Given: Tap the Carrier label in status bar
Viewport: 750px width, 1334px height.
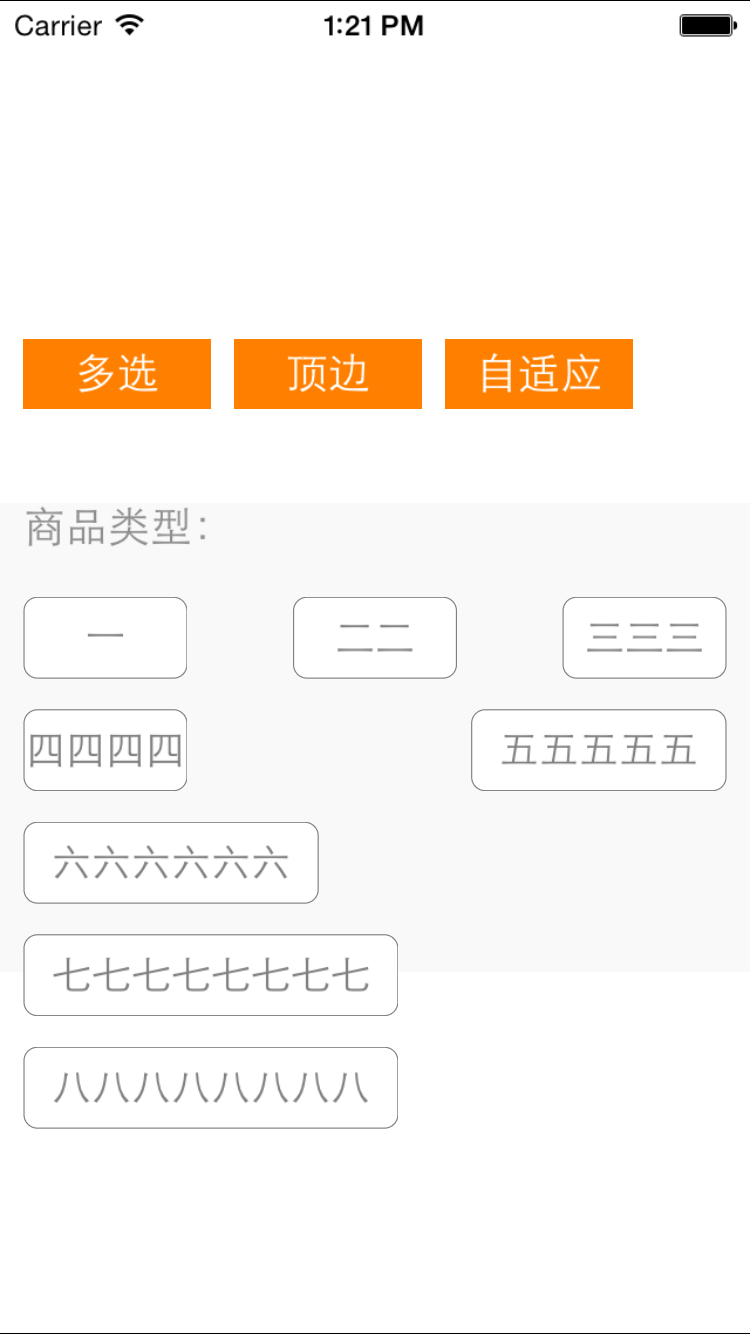Looking at the screenshot, I should pyautogui.click(x=58, y=26).
